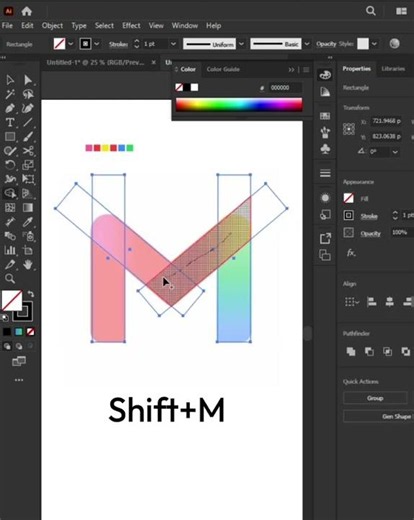Open the Color panel palette icon in dock

point(325,75)
